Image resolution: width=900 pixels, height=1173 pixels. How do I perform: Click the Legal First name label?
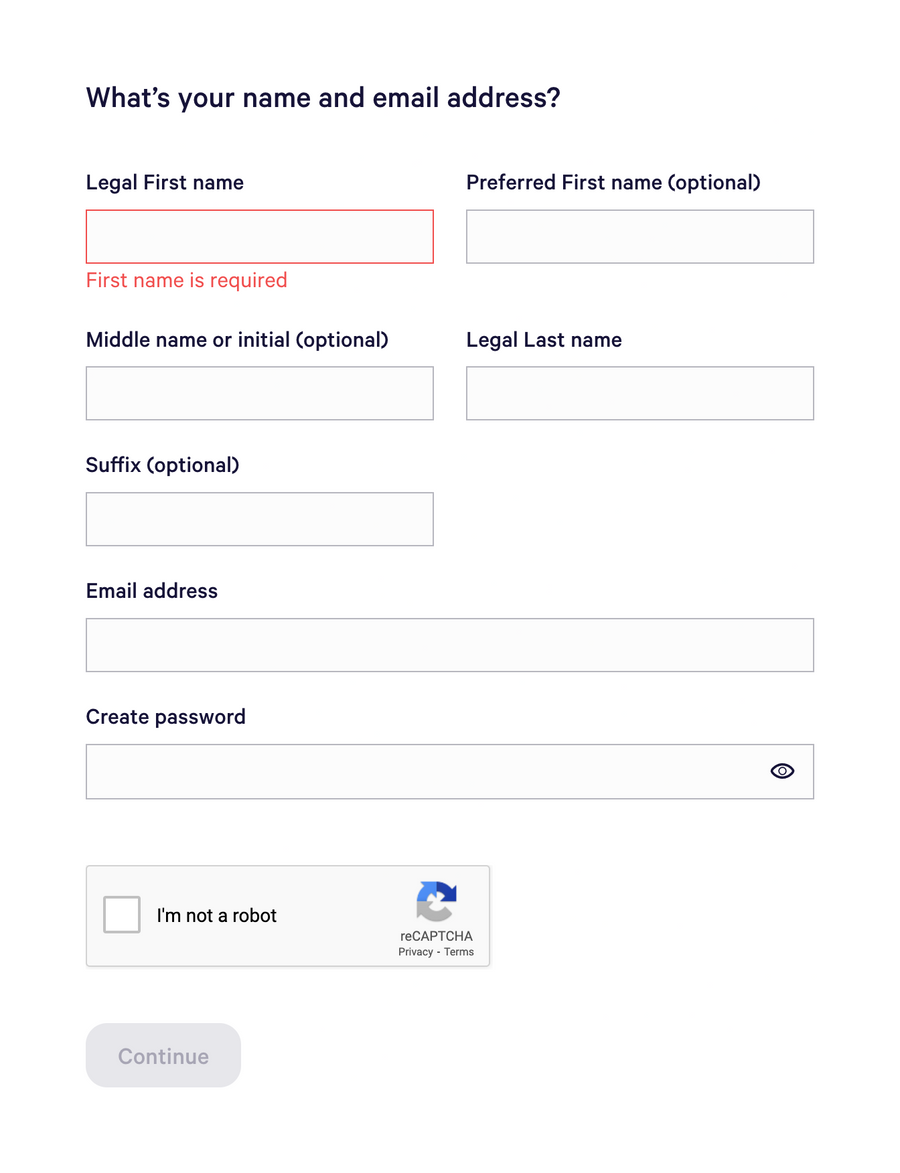coord(164,182)
